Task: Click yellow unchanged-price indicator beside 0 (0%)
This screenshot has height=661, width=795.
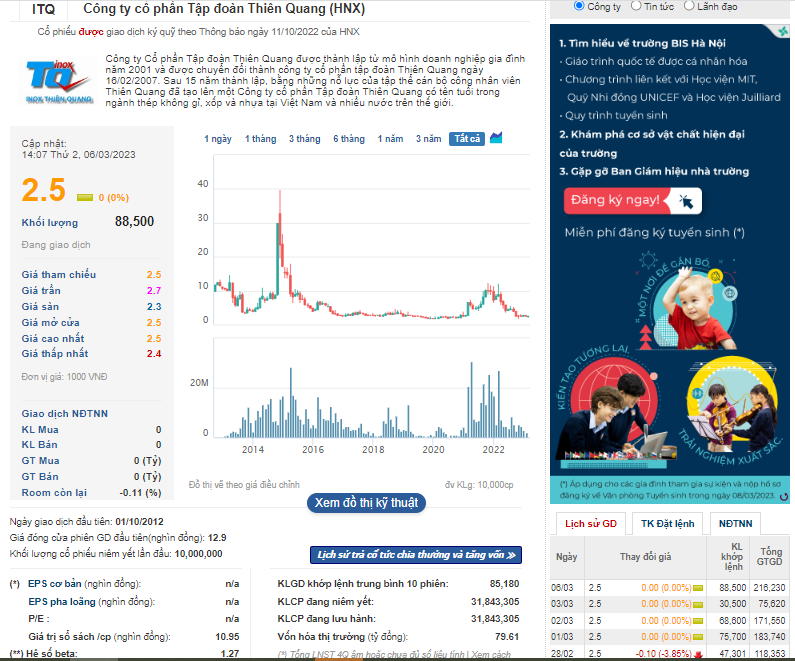Action: click(85, 197)
